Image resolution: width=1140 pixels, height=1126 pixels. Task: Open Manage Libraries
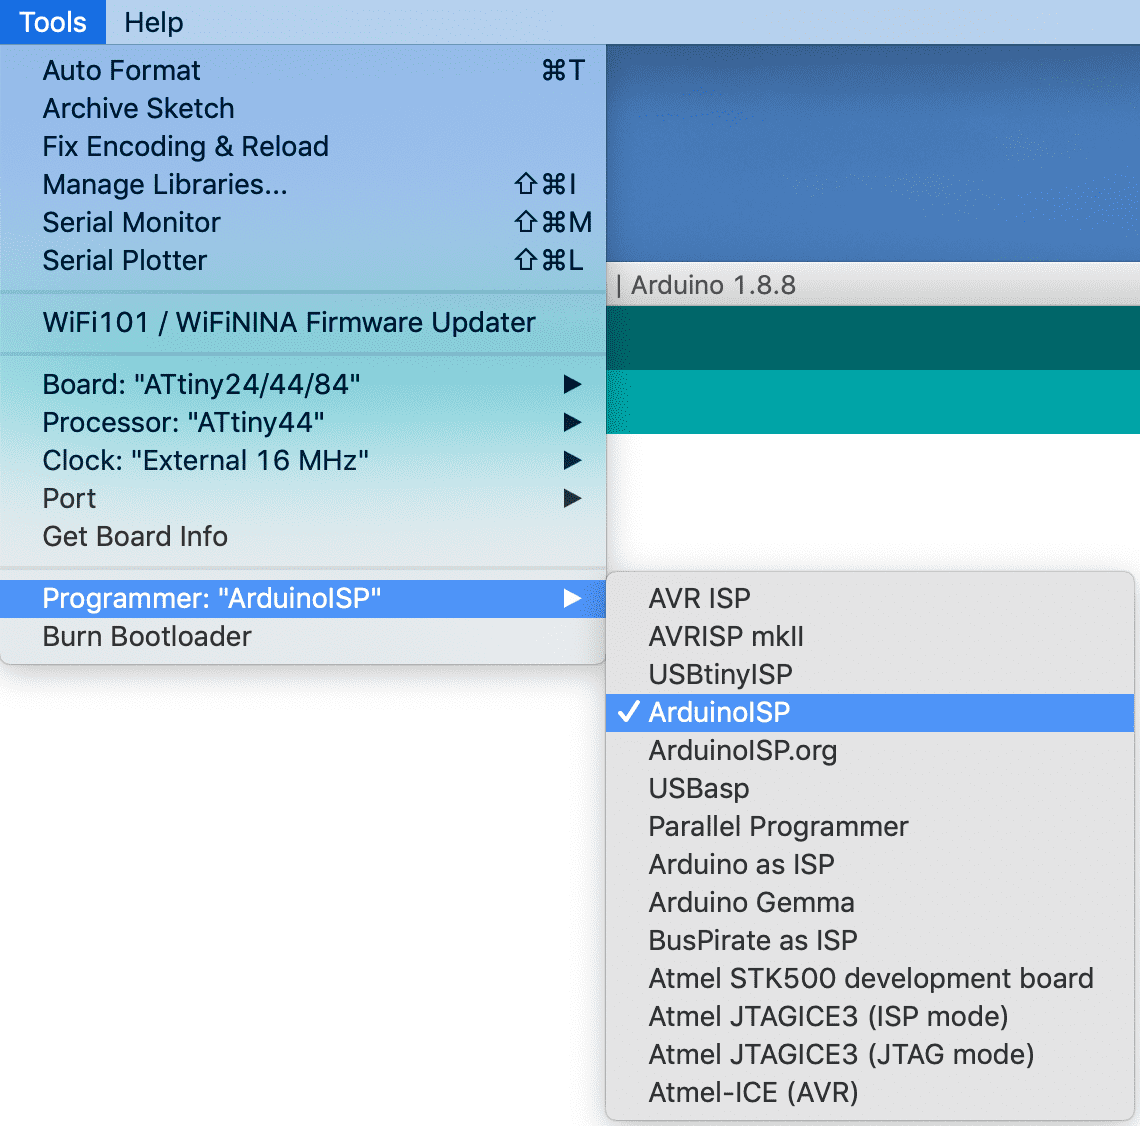coord(165,184)
